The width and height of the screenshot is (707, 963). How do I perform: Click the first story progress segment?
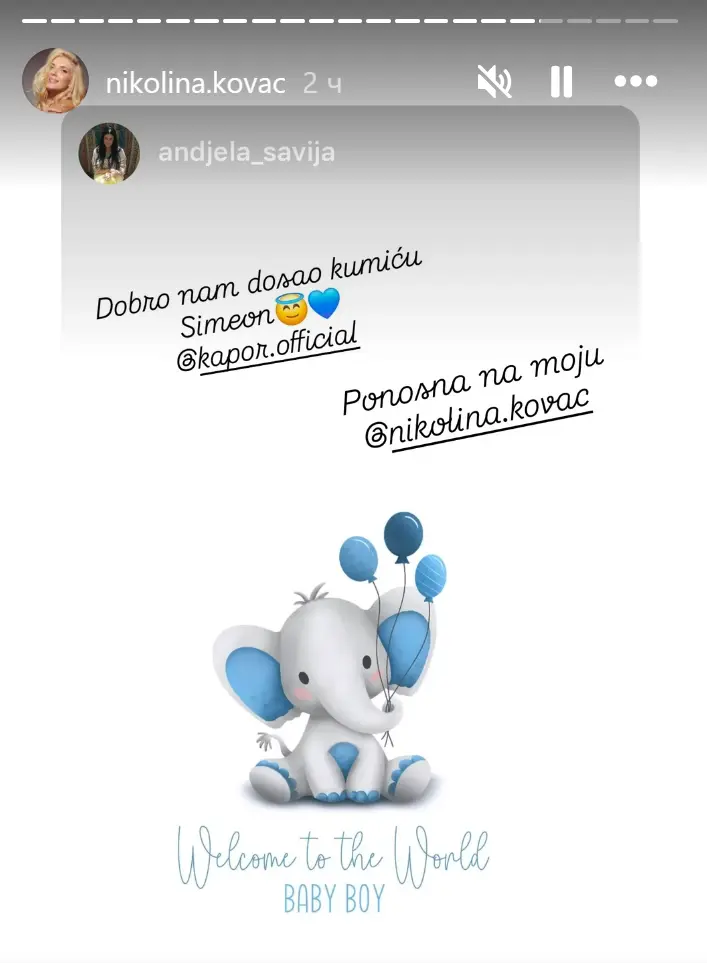coord(35,21)
